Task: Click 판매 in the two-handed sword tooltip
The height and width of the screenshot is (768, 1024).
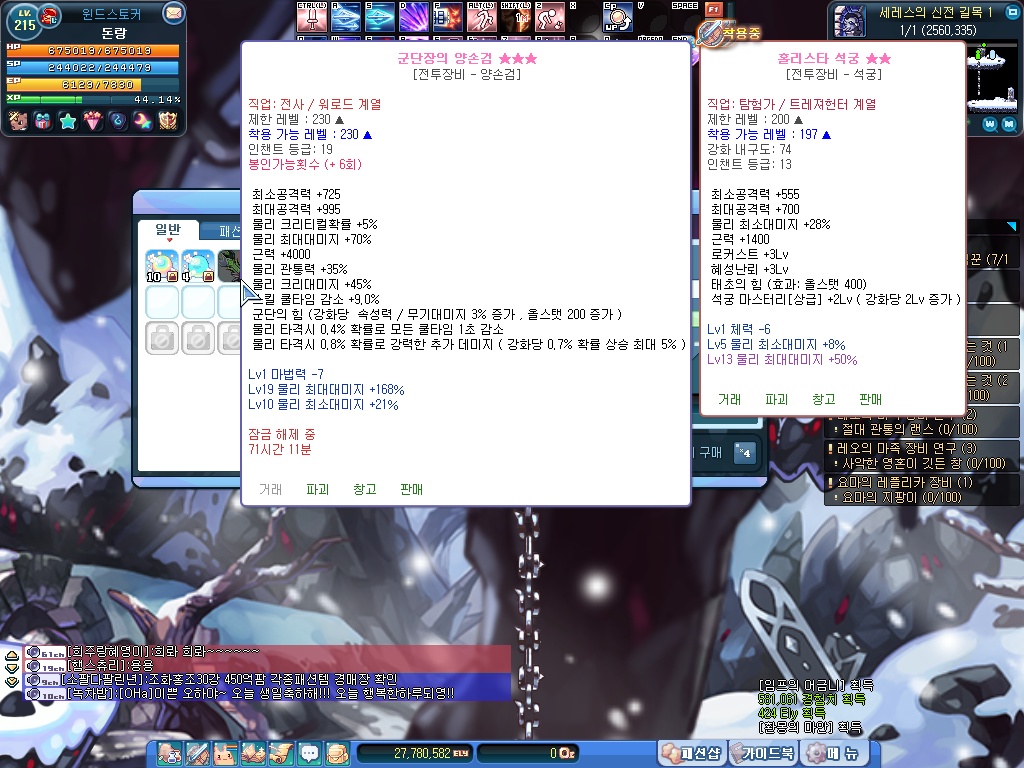Action: point(411,489)
